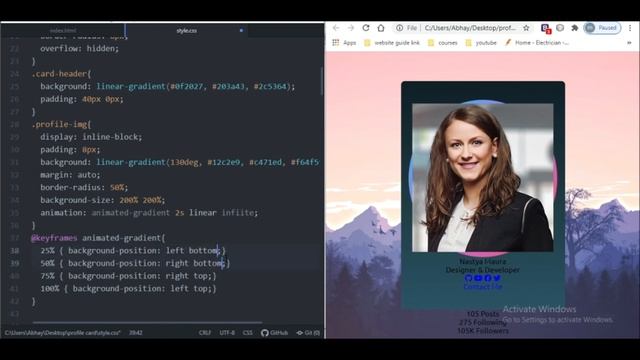Change the CSS grammar selector

point(247,333)
